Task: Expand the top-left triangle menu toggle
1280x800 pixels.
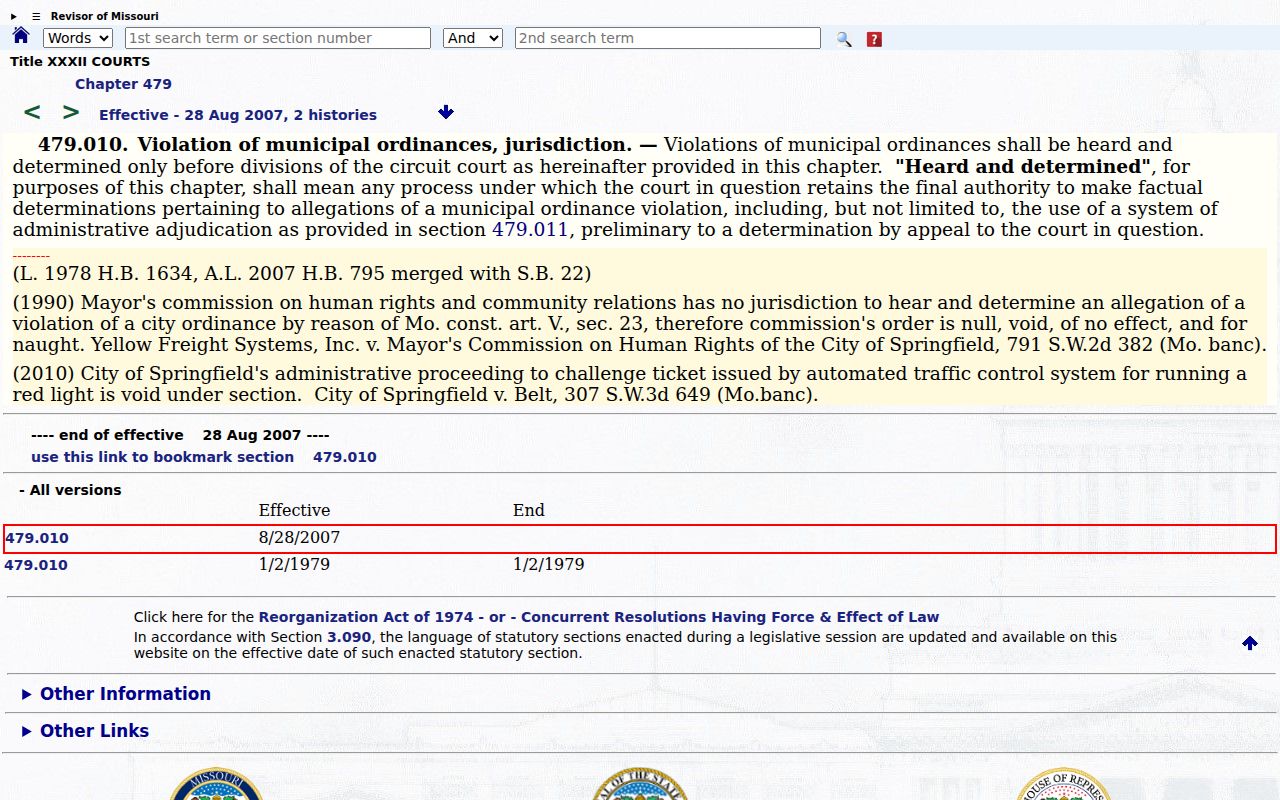Action: [x=14, y=16]
